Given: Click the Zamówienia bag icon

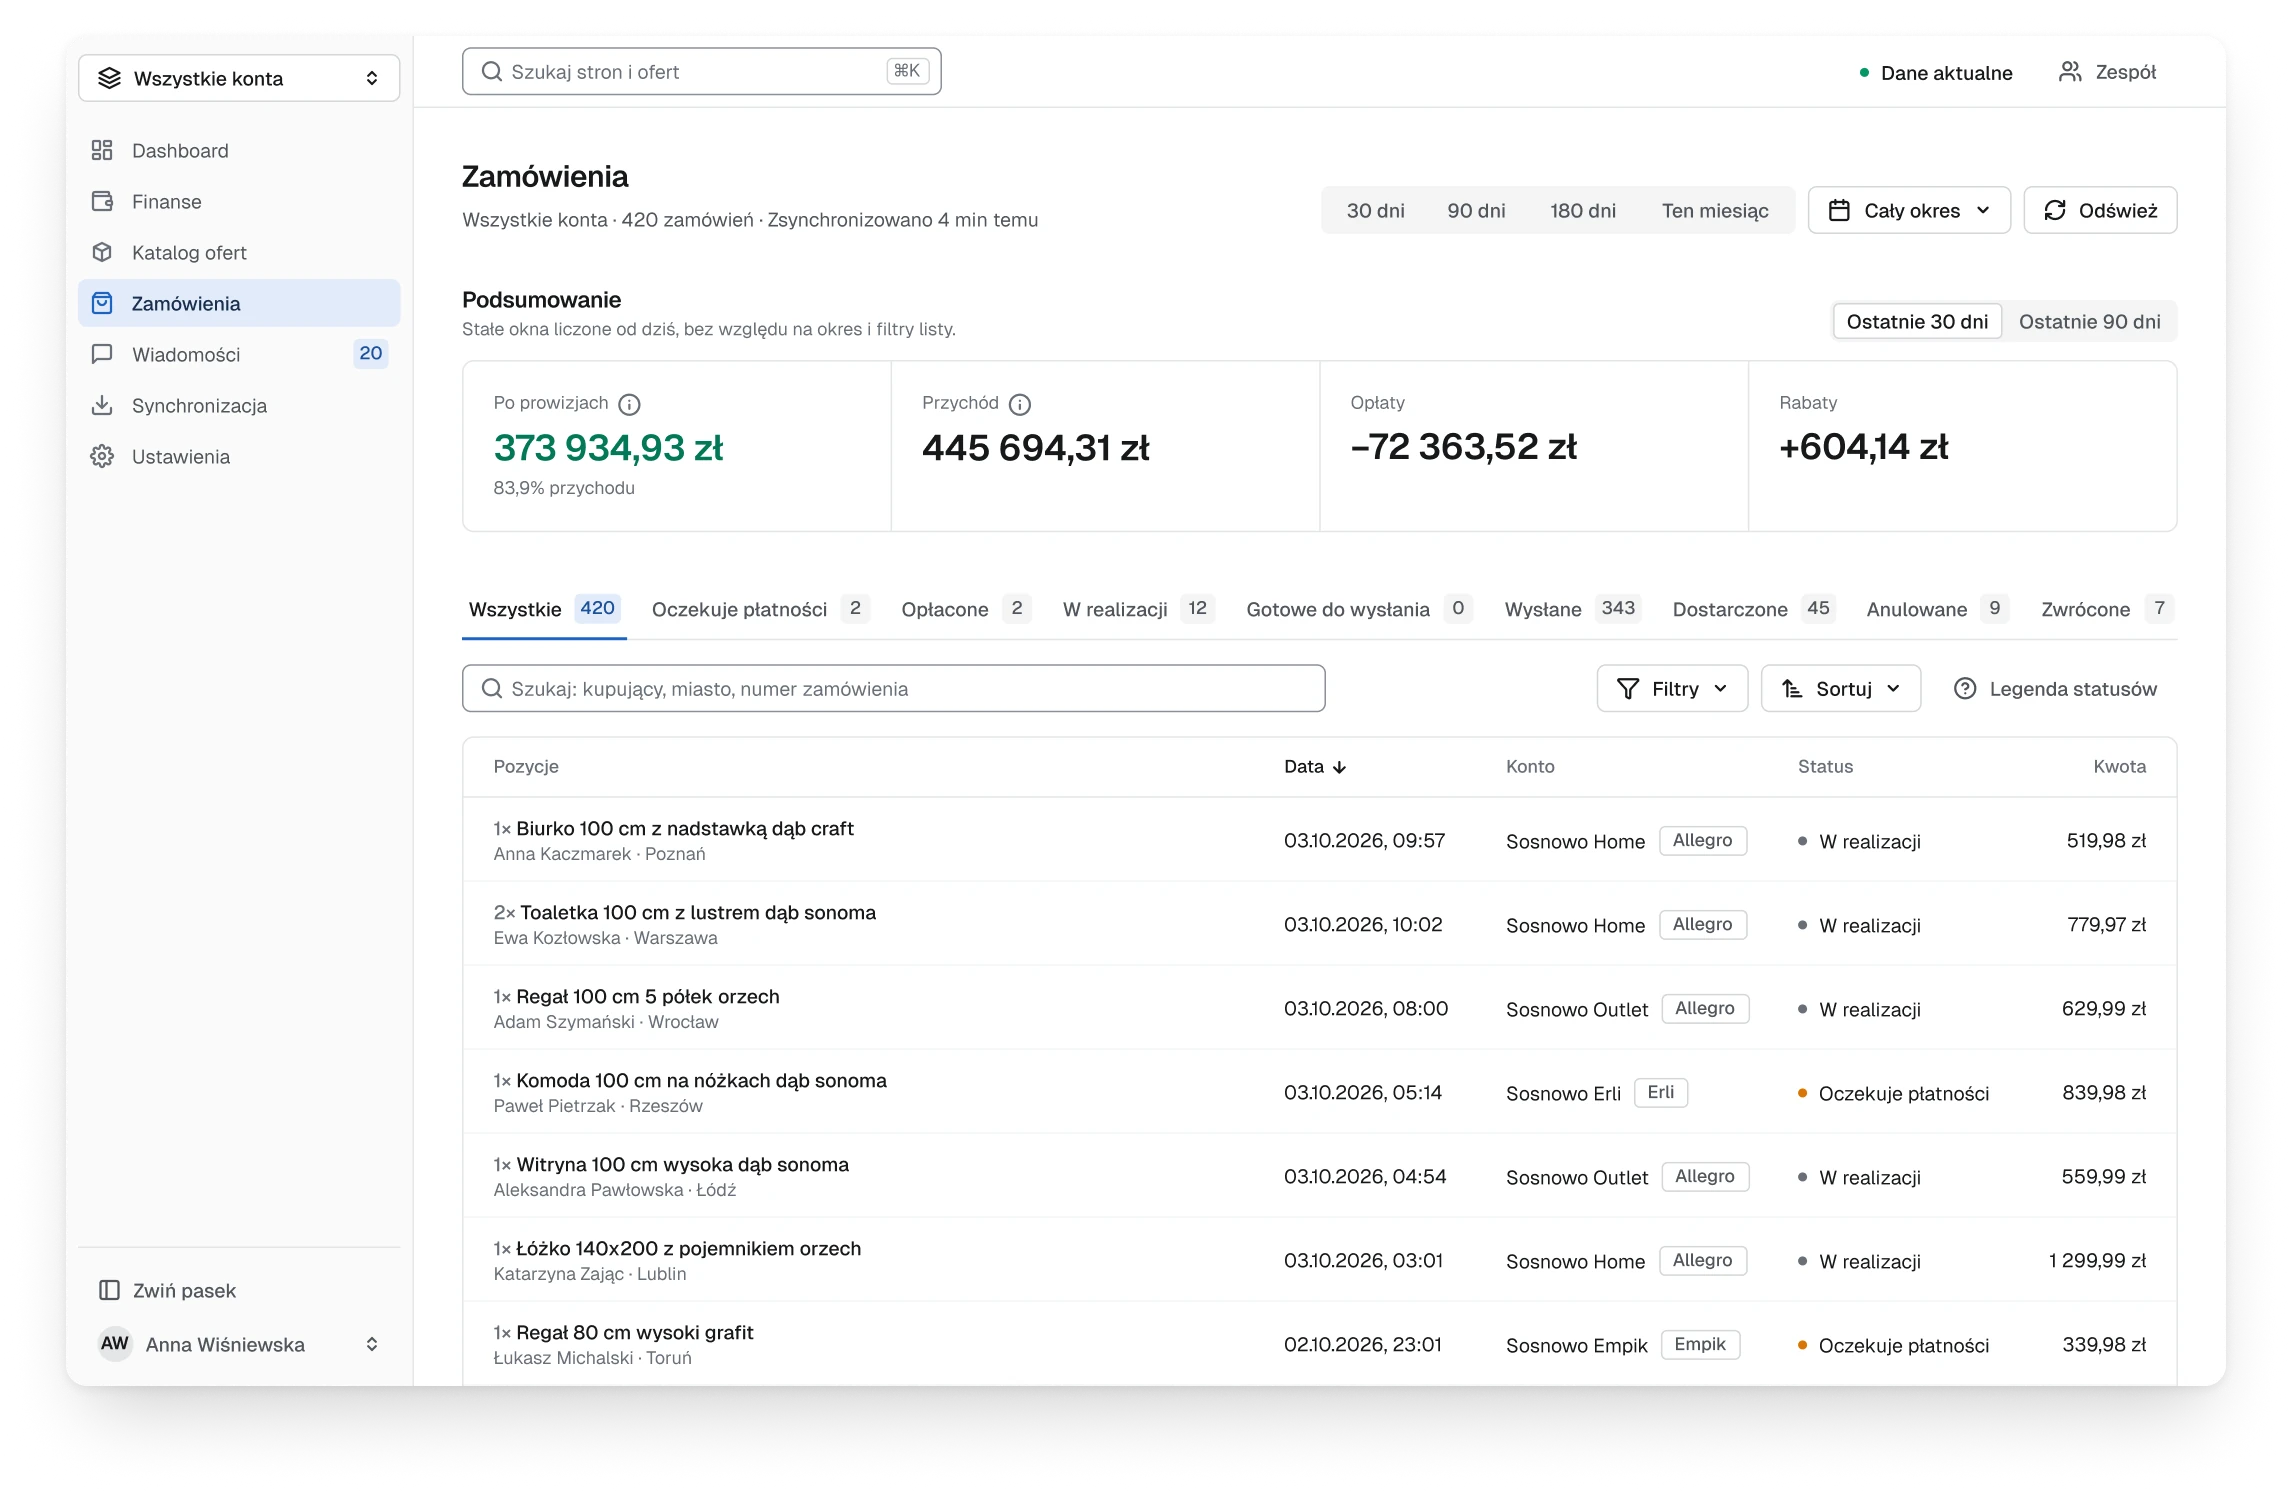Looking at the screenshot, I should [102, 303].
